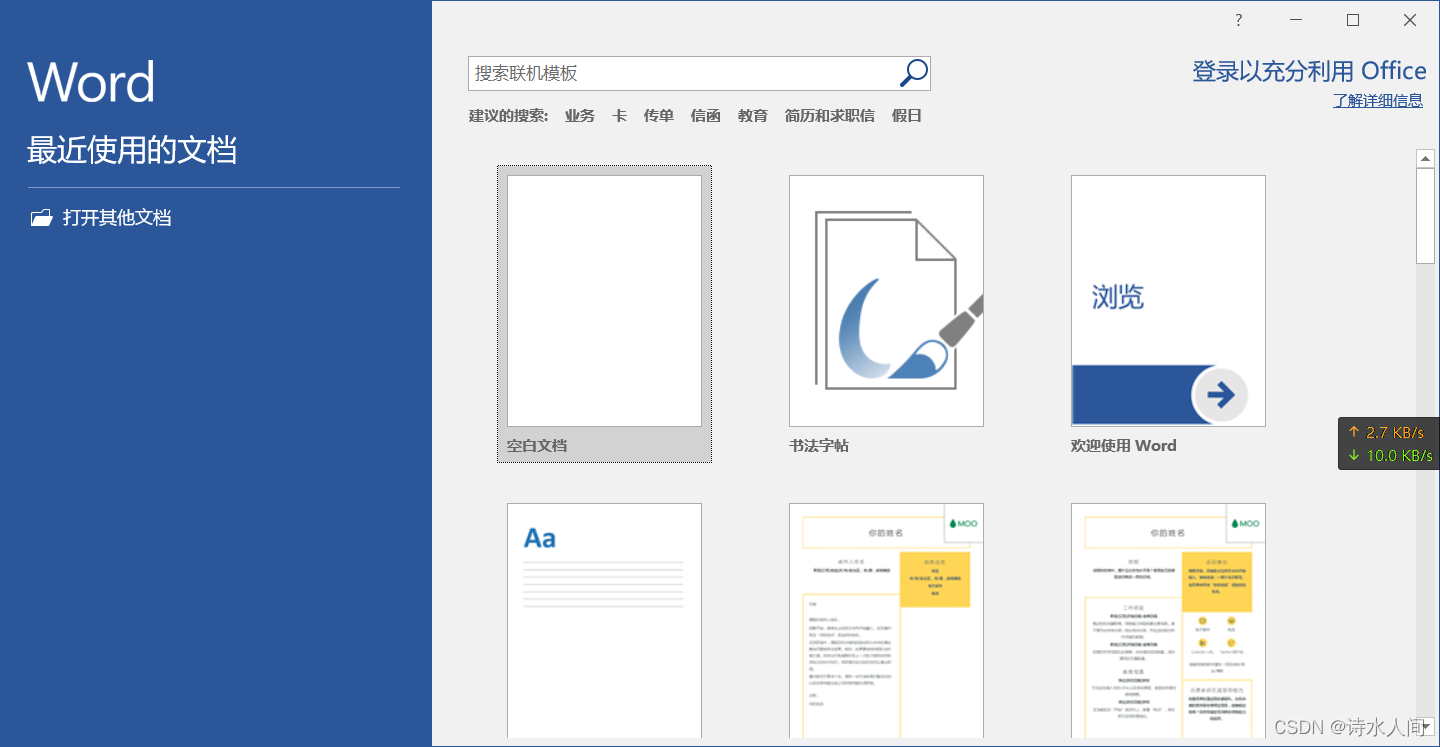Click the search magnifier icon
The height and width of the screenshot is (747, 1440).
[913, 73]
